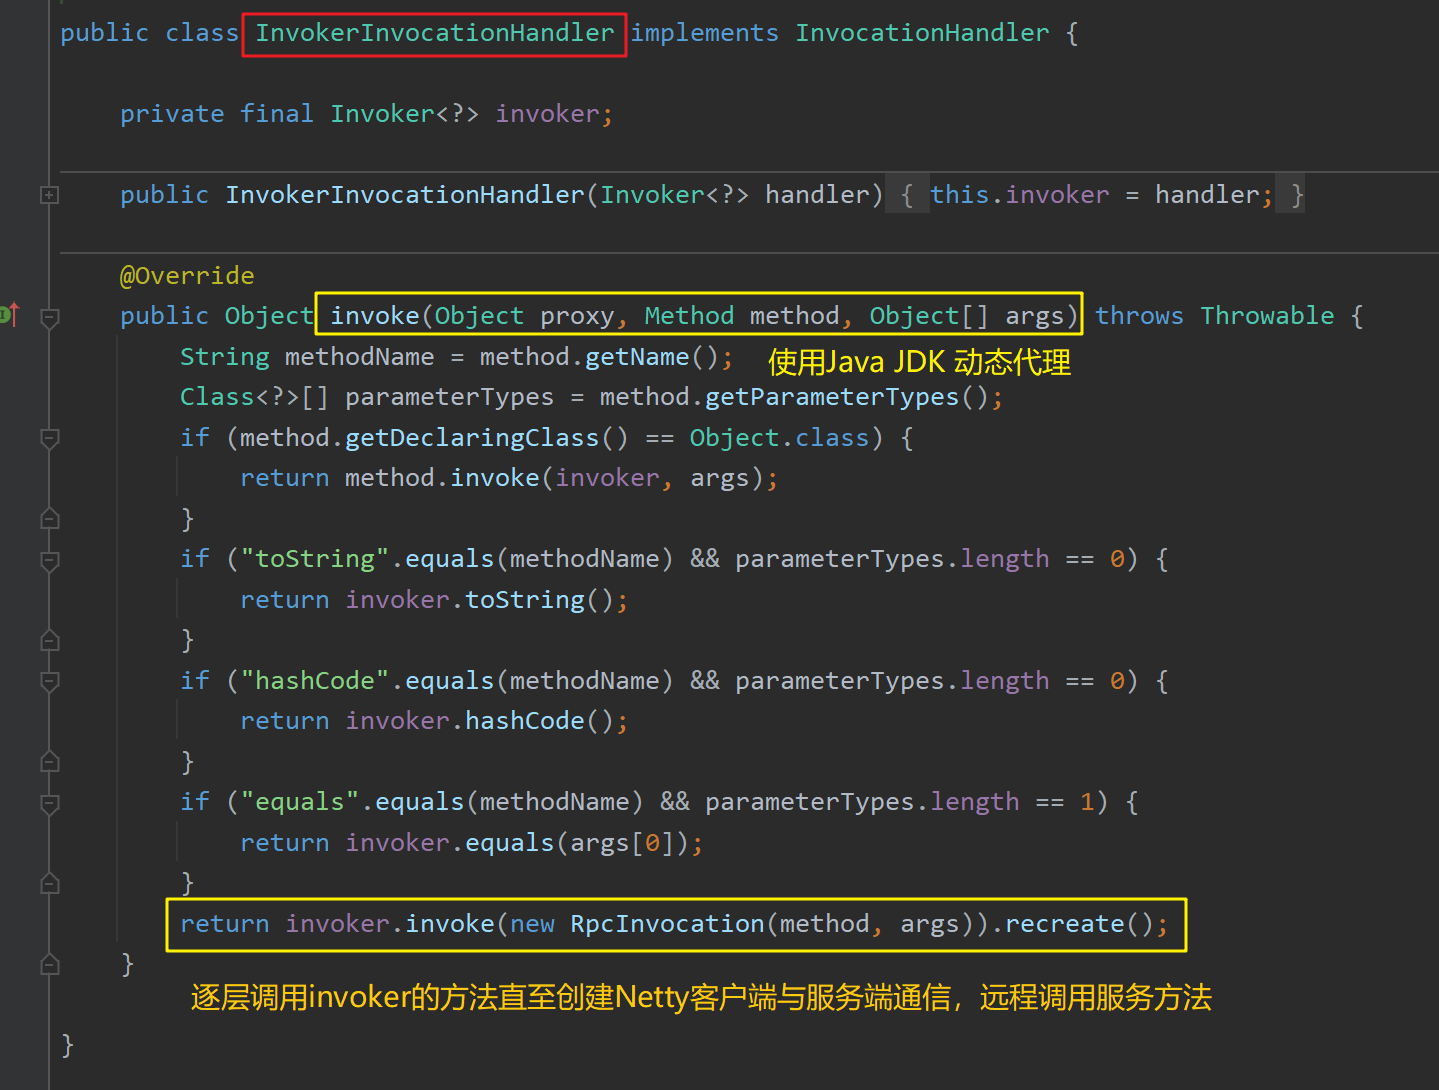Collapse the "equals" if-block fold marker
The height and width of the screenshot is (1090, 1439).
click(49, 803)
